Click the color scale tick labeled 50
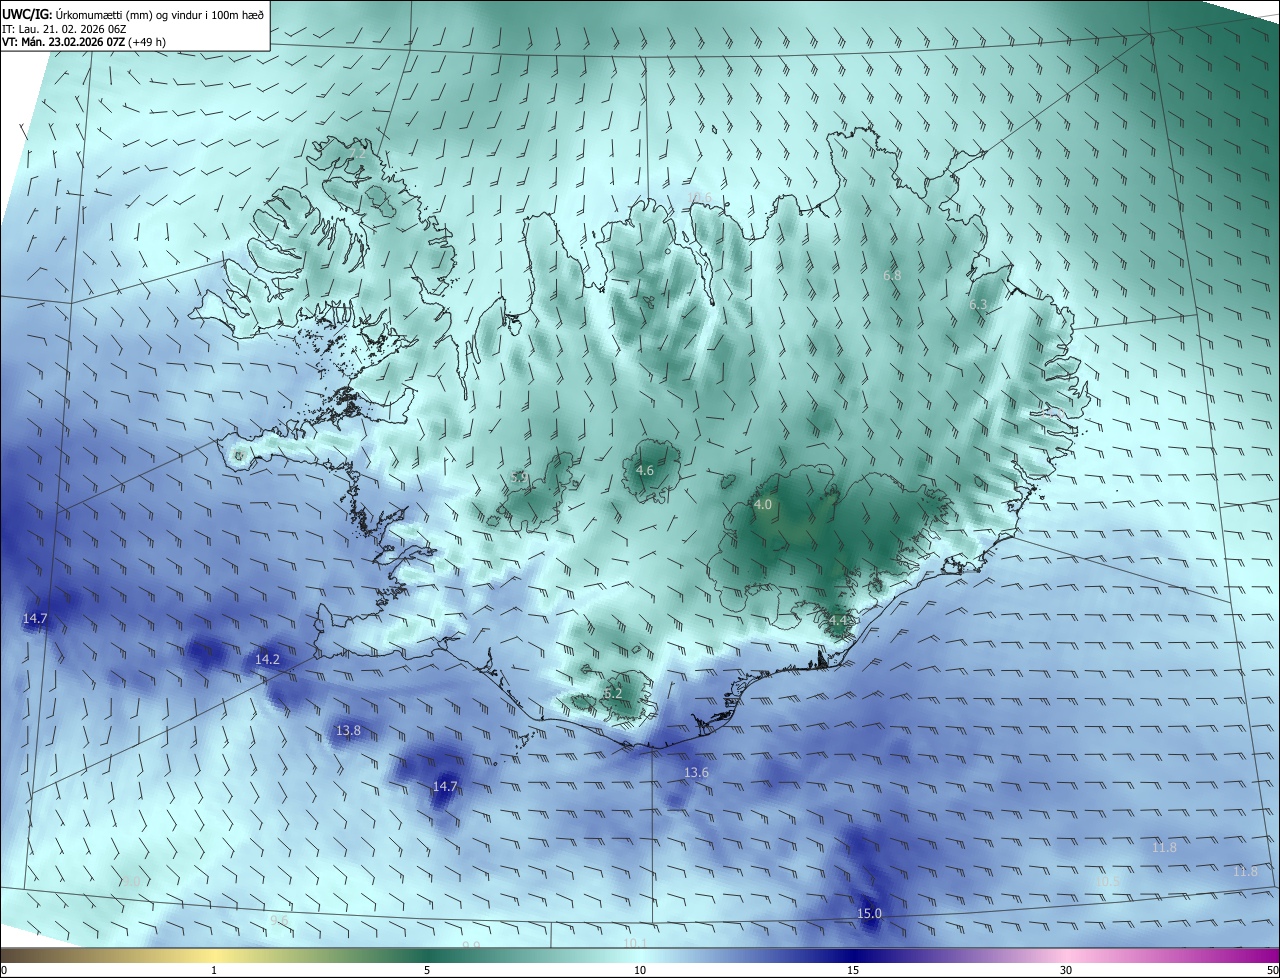 [1272, 970]
